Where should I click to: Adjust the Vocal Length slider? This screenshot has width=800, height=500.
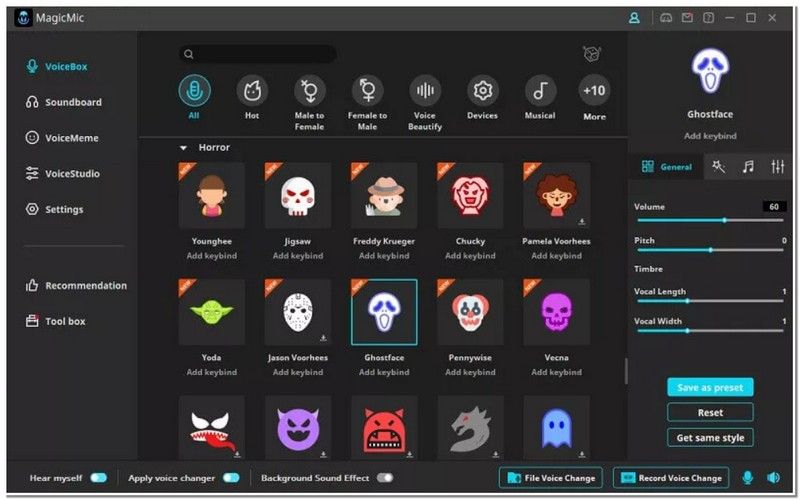(x=710, y=301)
